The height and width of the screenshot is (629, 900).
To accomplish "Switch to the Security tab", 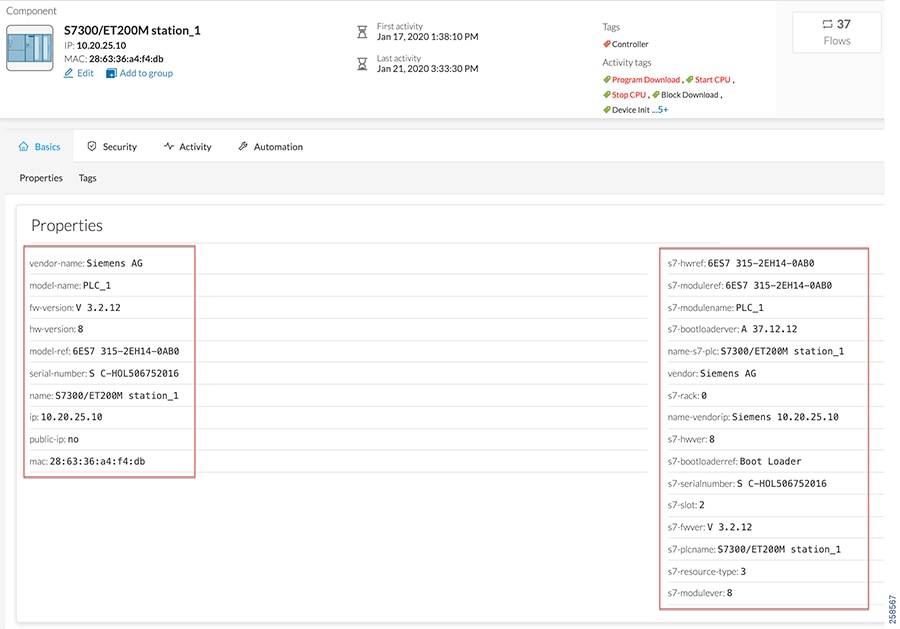I will 112,146.
